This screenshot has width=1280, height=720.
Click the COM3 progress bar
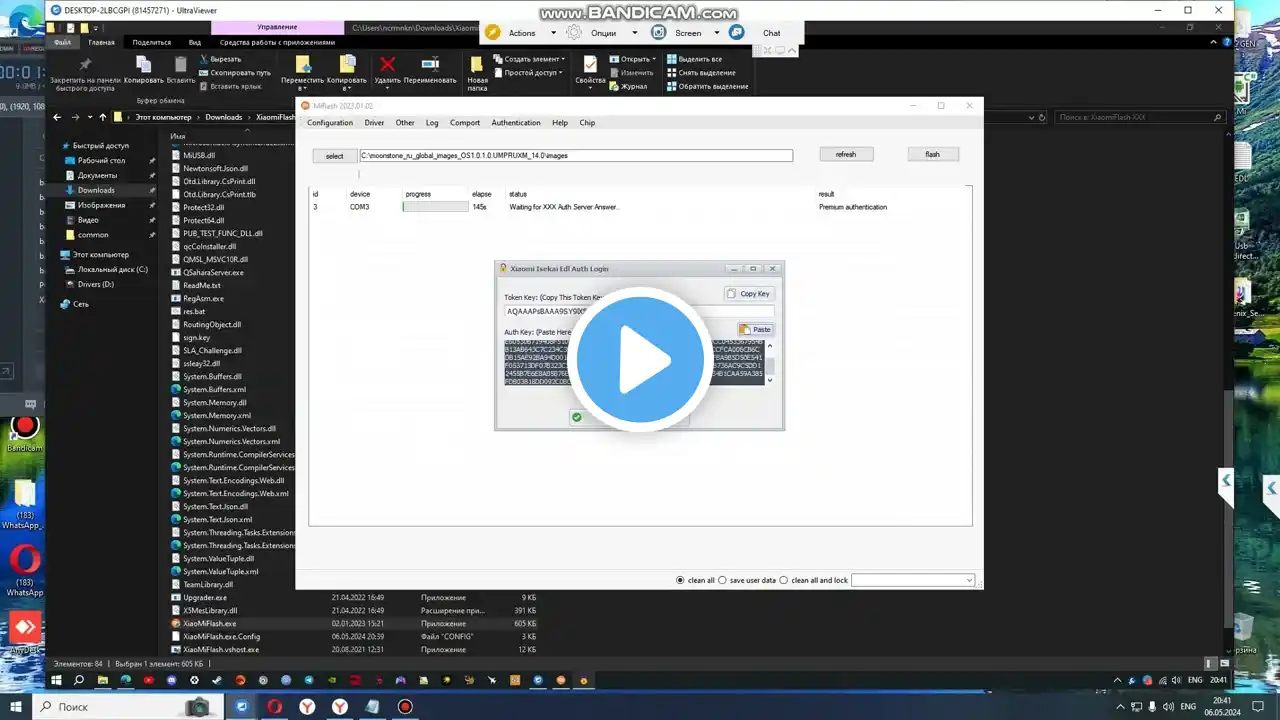coord(435,207)
